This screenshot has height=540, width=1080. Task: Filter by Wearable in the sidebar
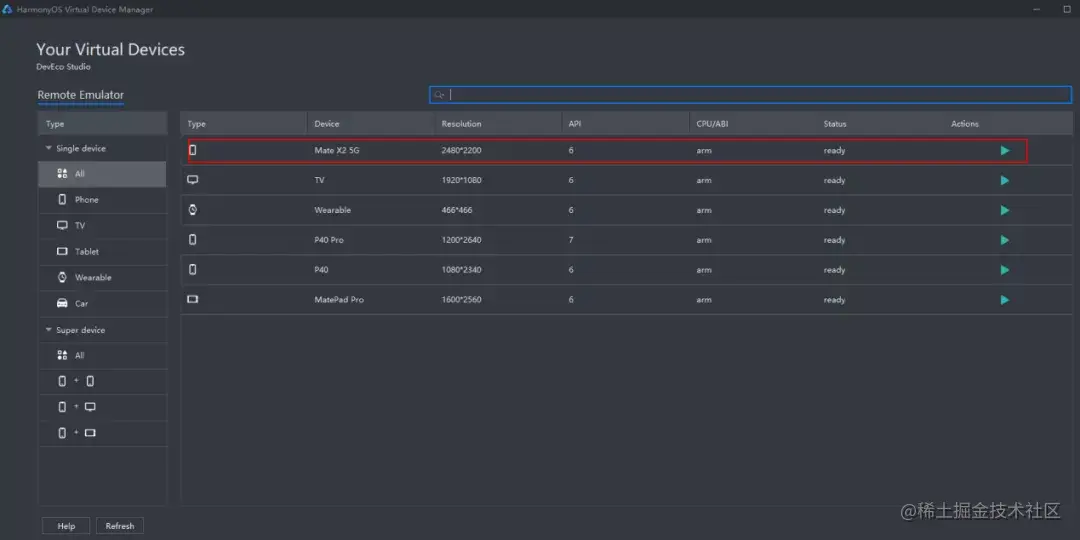[102, 278]
